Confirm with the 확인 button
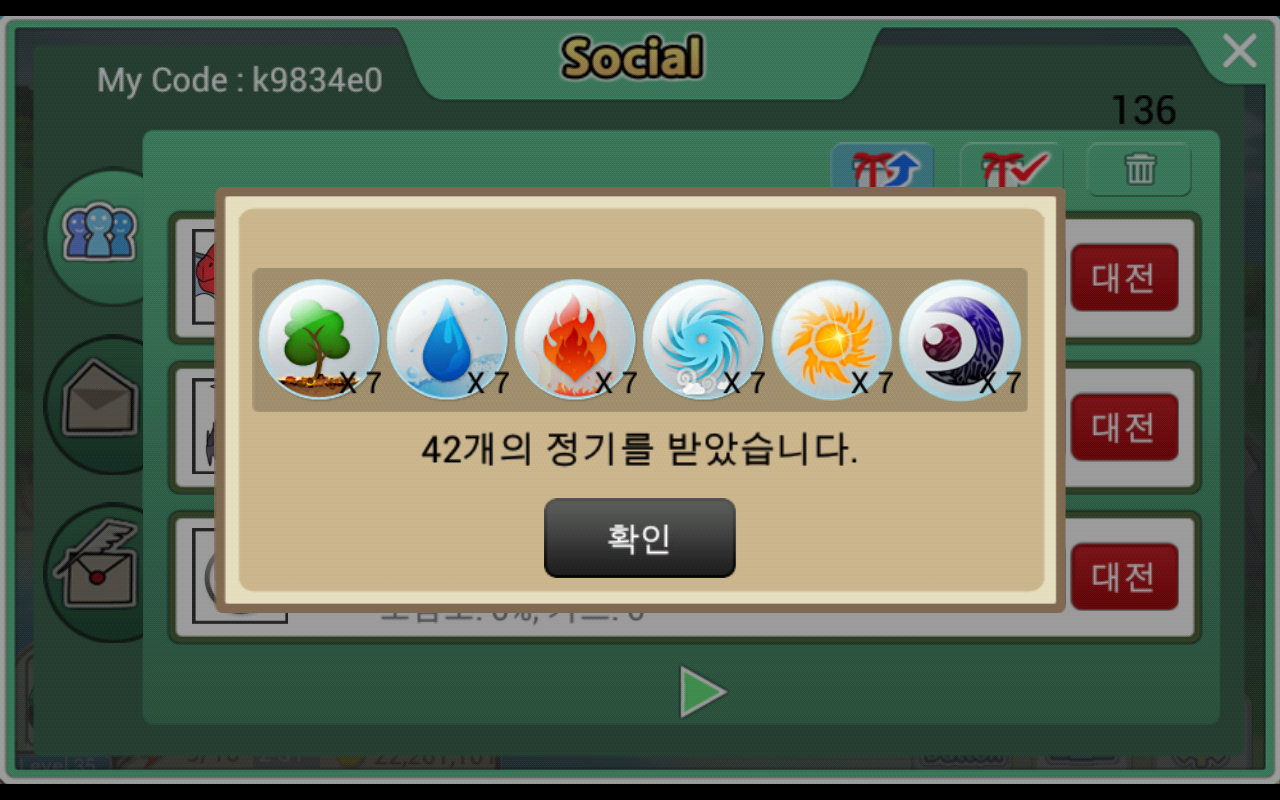This screenshot has height=800, width=1280. coord(640,538)
